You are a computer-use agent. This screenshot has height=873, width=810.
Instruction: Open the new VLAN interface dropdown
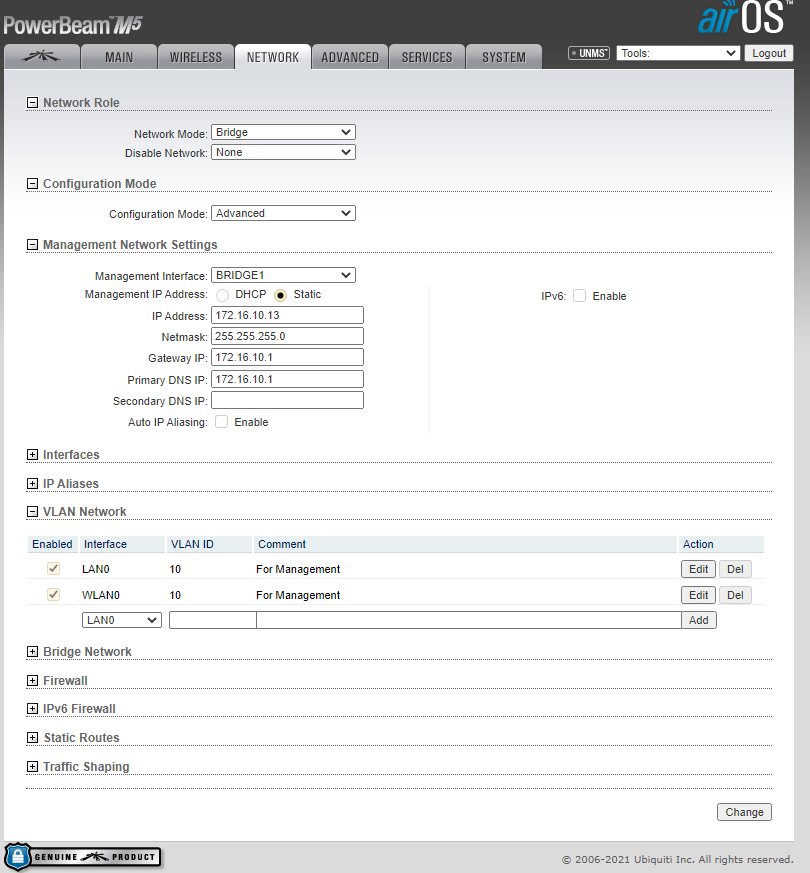coord(122,620)
